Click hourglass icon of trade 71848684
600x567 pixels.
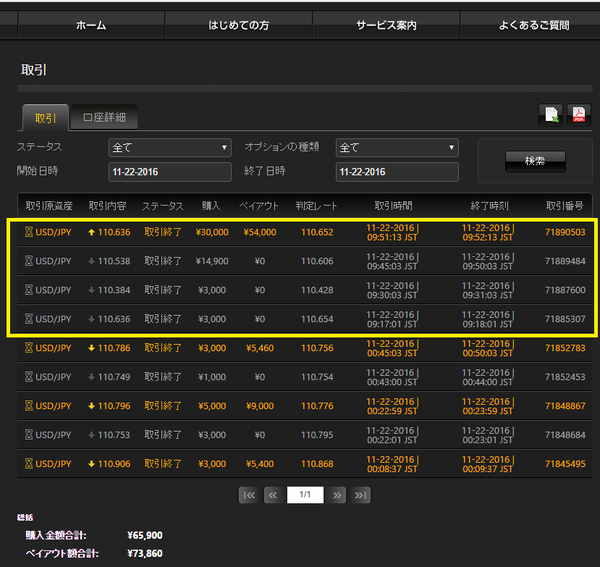click(29, 435)
